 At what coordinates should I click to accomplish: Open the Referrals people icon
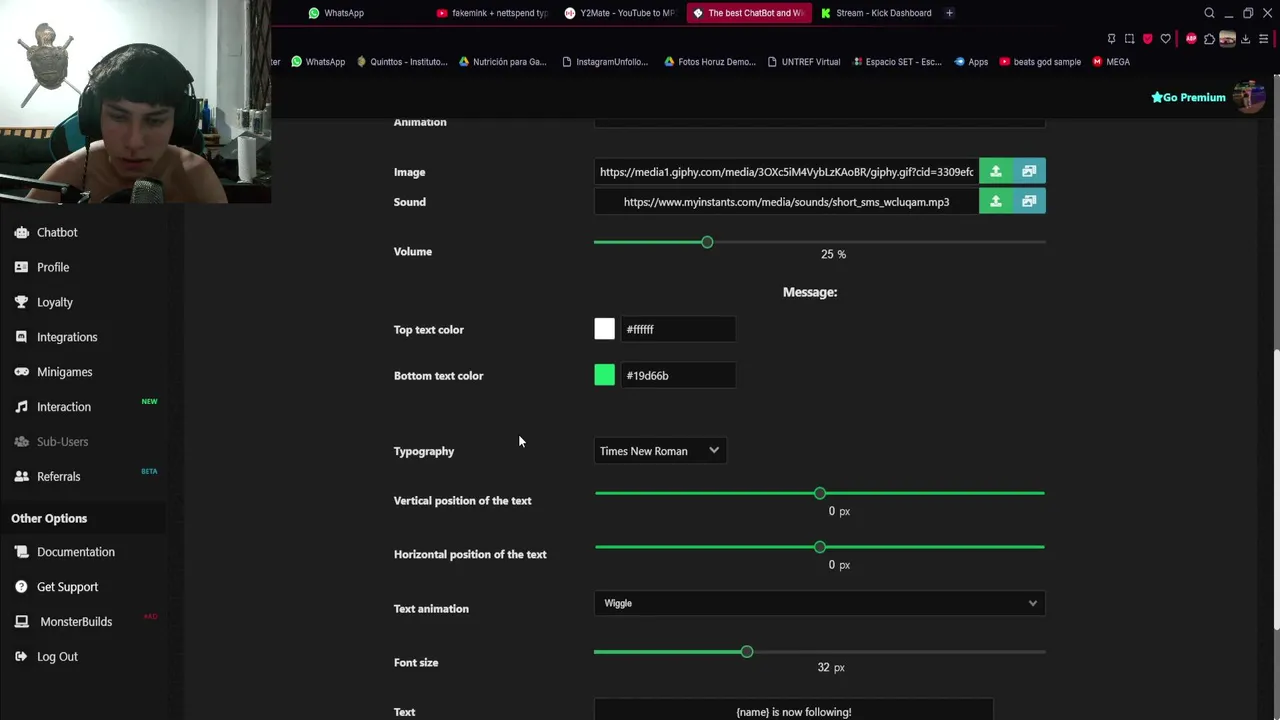click(x=21, y=477)
